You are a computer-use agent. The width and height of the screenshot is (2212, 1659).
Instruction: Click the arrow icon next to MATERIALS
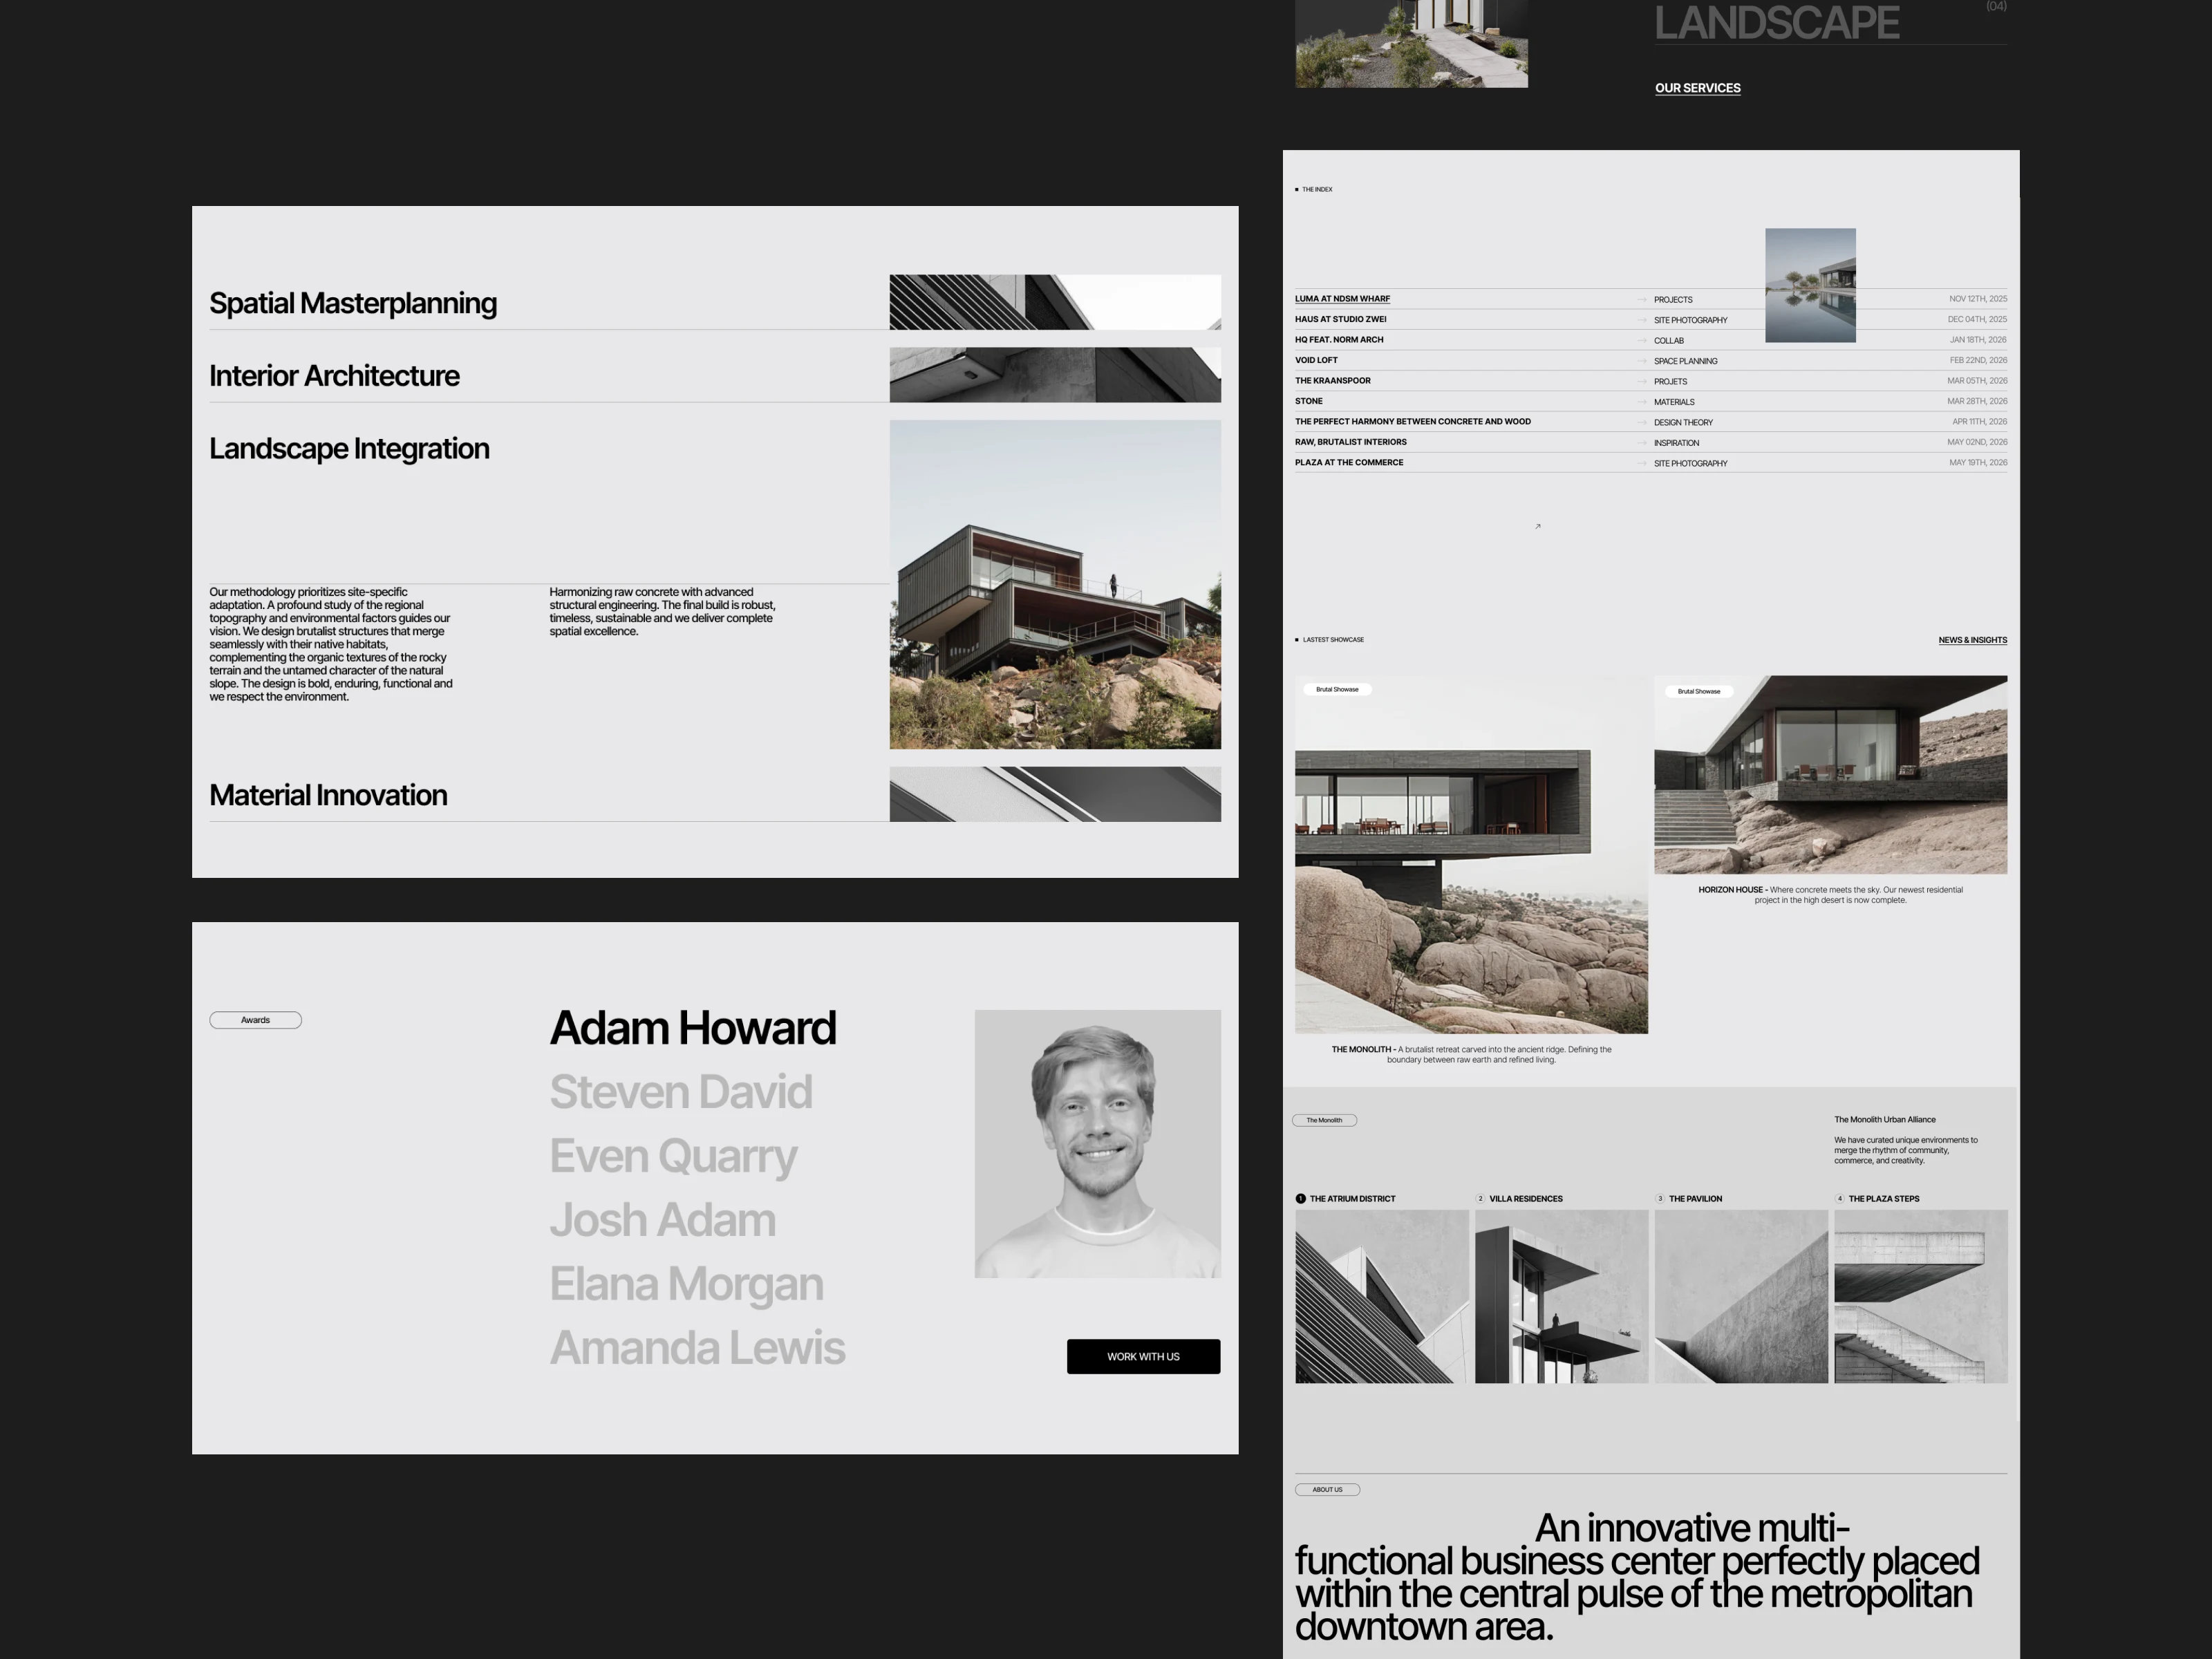click(x=1641, y=402)
